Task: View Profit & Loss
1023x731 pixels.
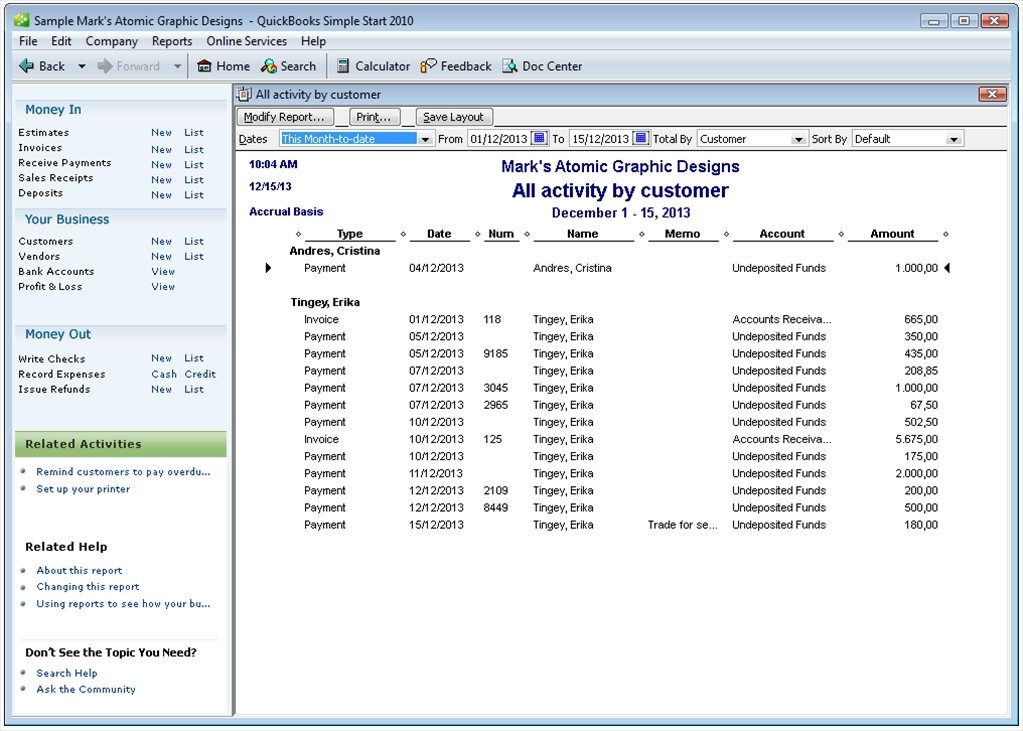Action: pyautogui.click(x=163, y=287)
